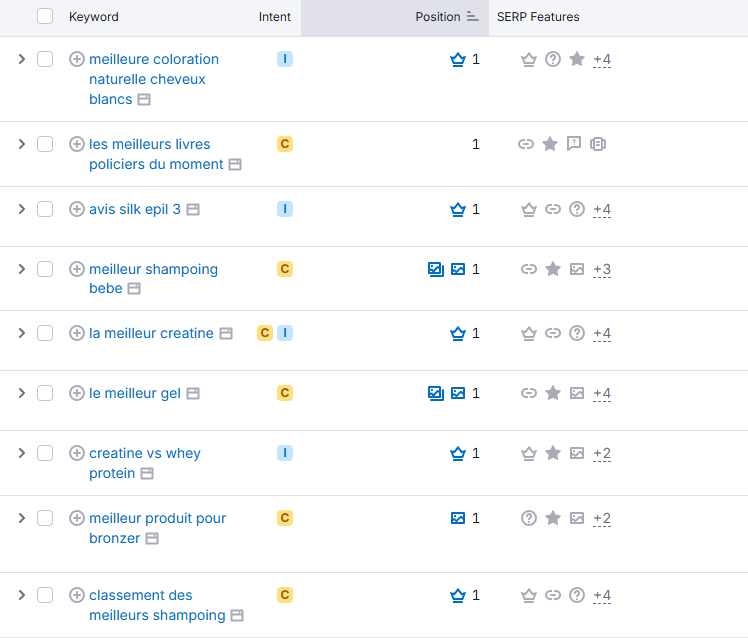
Task: Expand the 'le meilleur gel' row chevron
Action: point(21,393)
